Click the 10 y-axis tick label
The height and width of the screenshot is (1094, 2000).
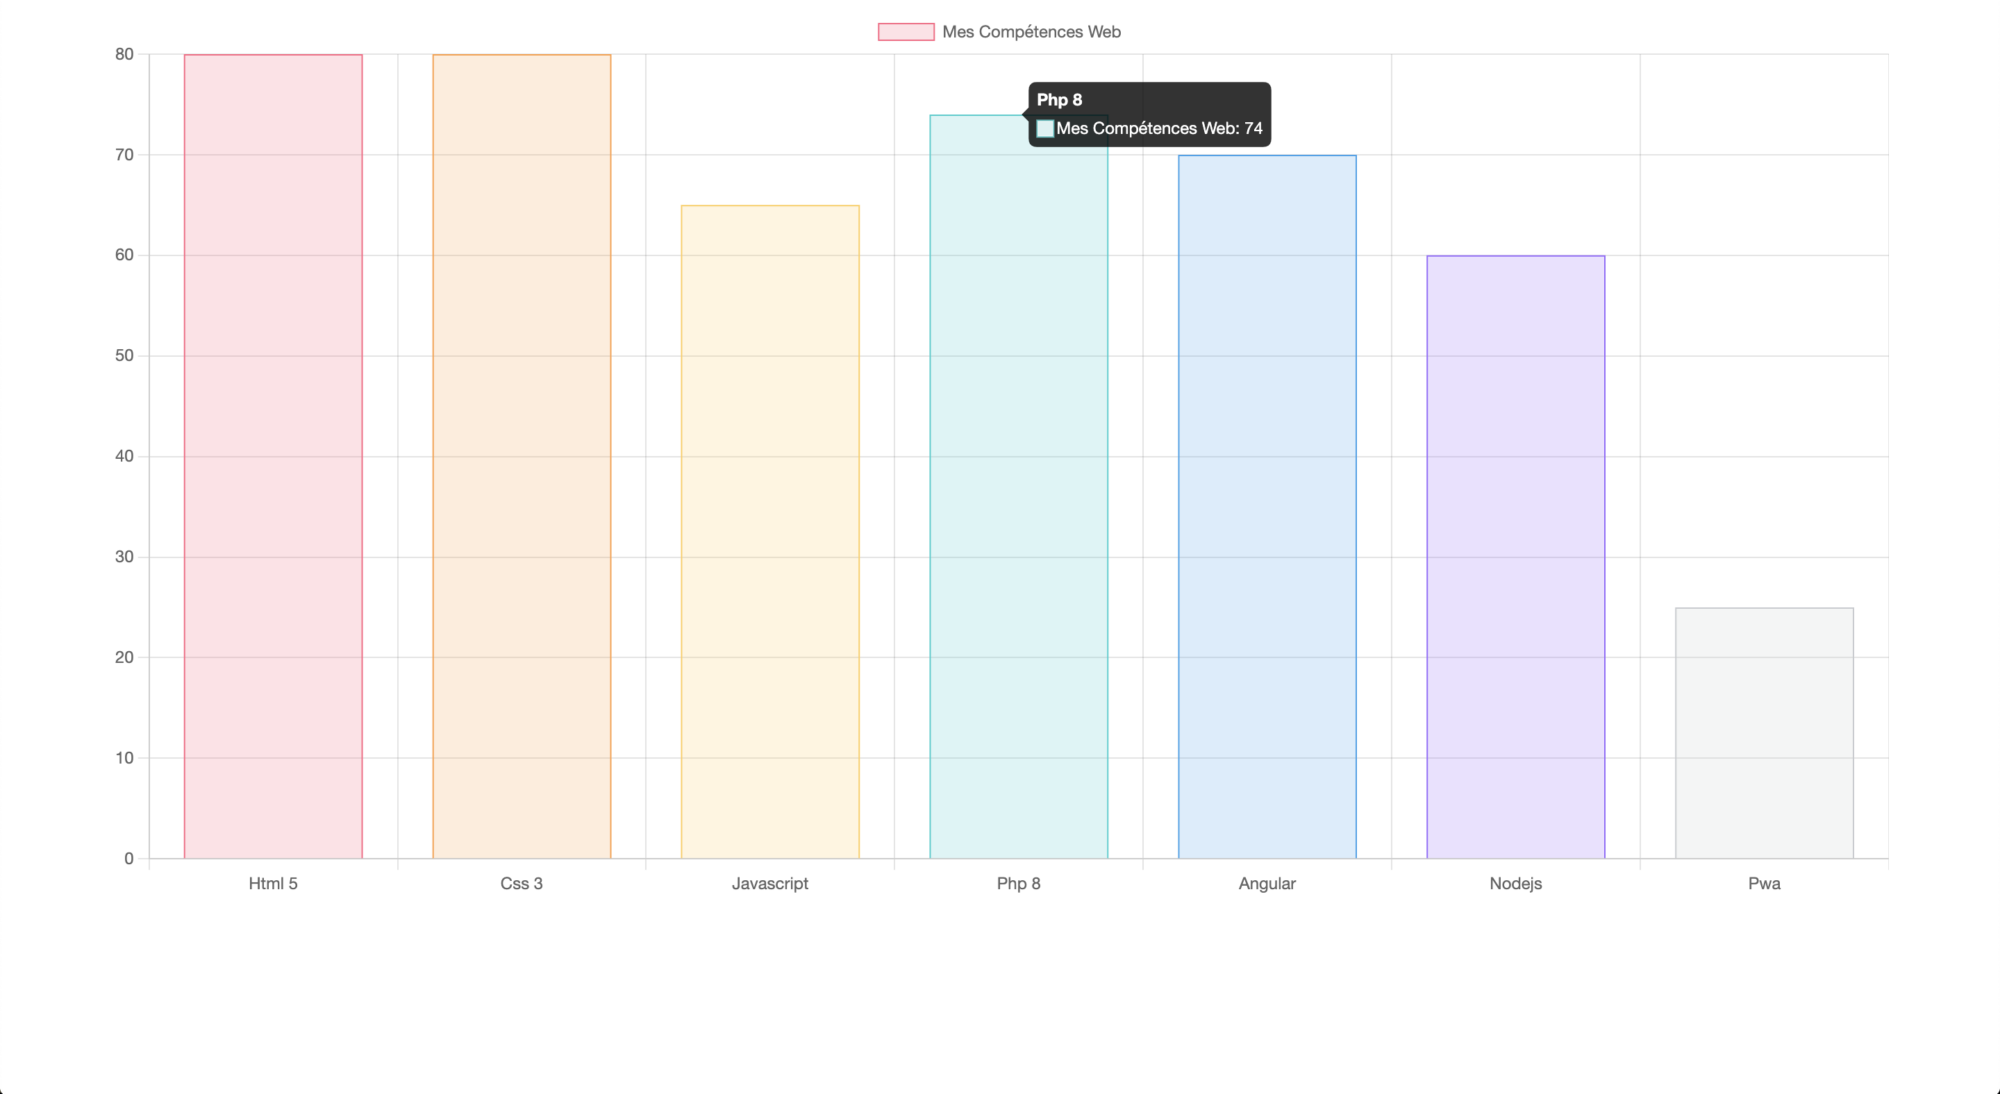[x=124, y=758]
